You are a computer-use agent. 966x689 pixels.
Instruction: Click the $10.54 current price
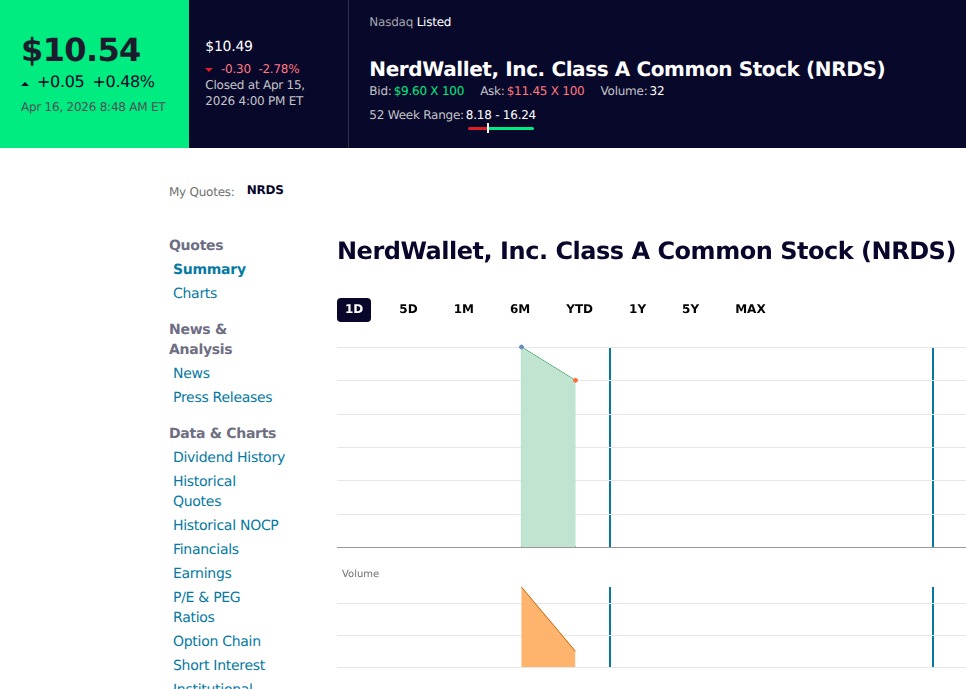[x=81, y=50]
